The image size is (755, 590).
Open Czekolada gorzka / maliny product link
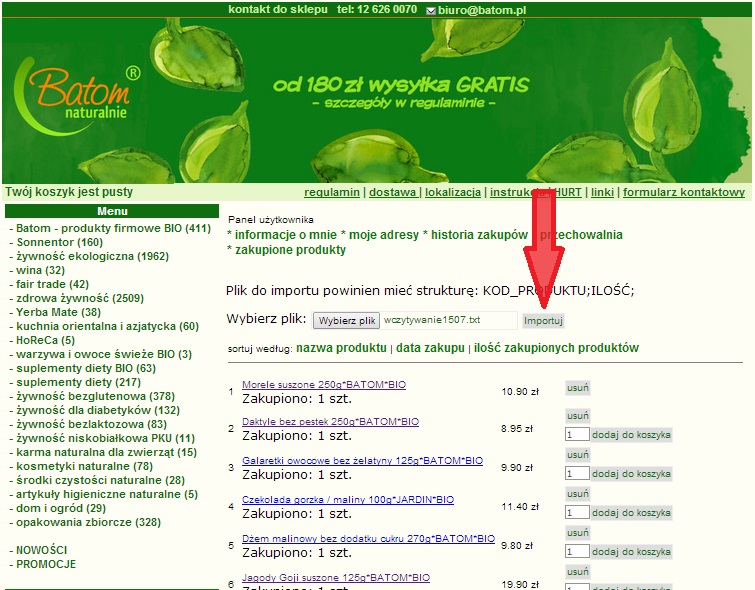pos(348,499)
